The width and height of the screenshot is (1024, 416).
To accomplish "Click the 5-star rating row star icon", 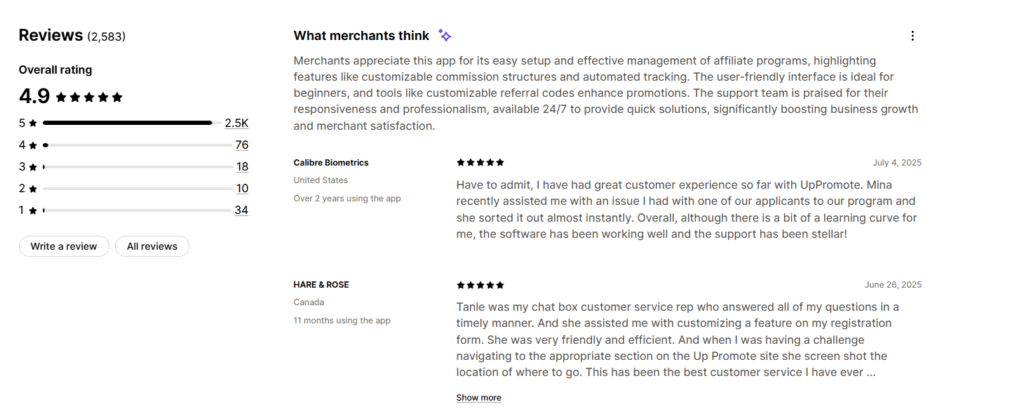I will click(x=33, y=123).
